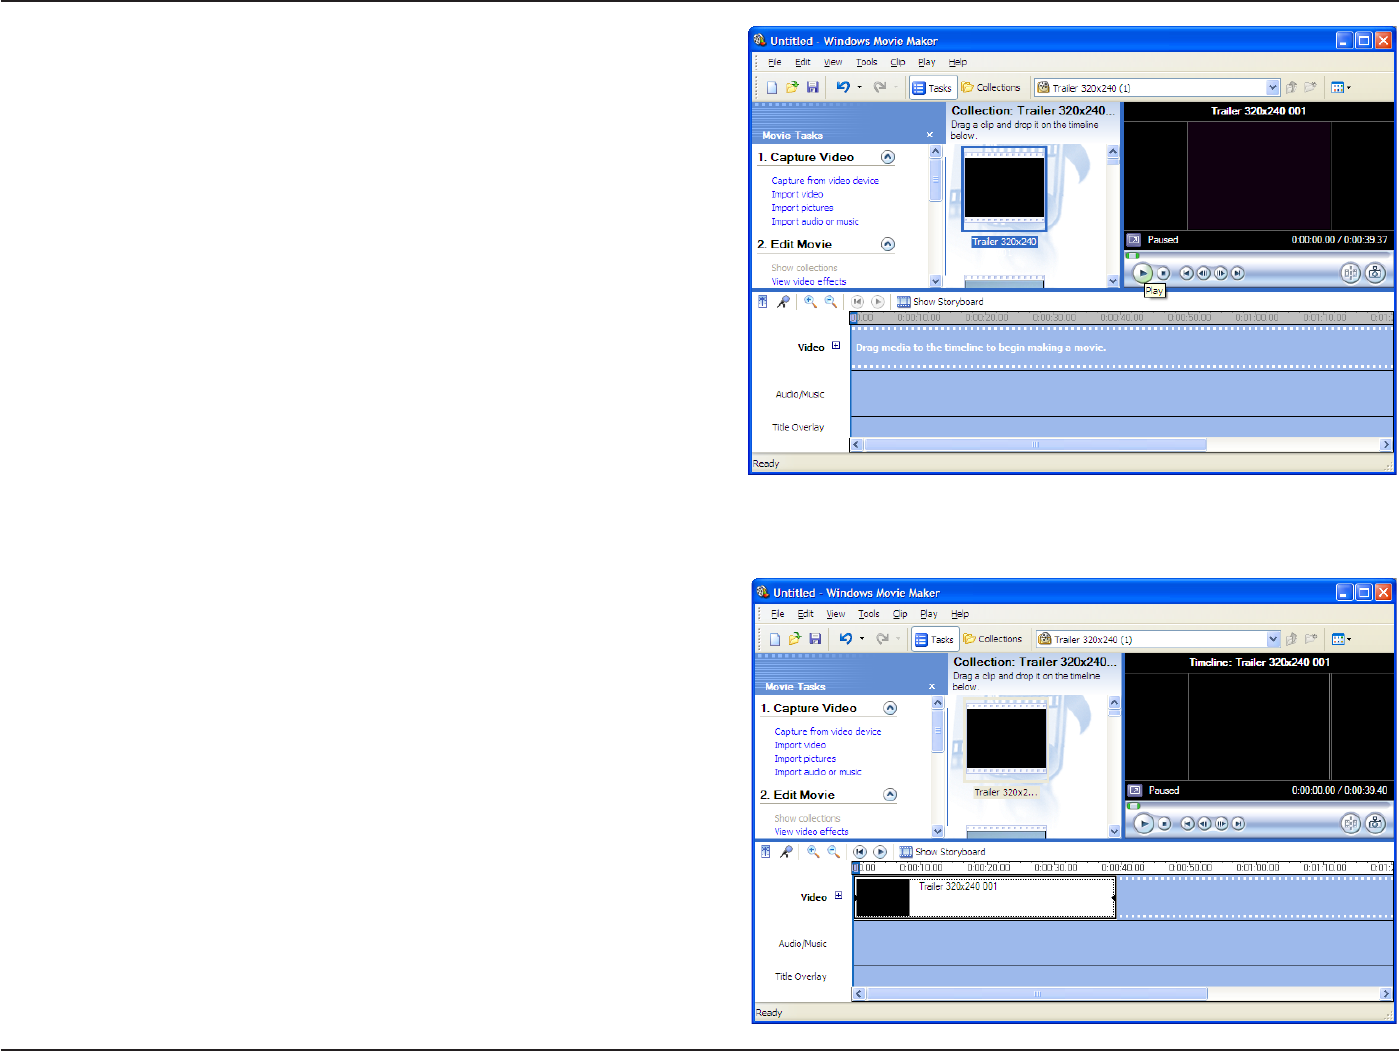
Task: Toggle Collections pane button in lower window toolbar
Action: click(x=993, y=639)
